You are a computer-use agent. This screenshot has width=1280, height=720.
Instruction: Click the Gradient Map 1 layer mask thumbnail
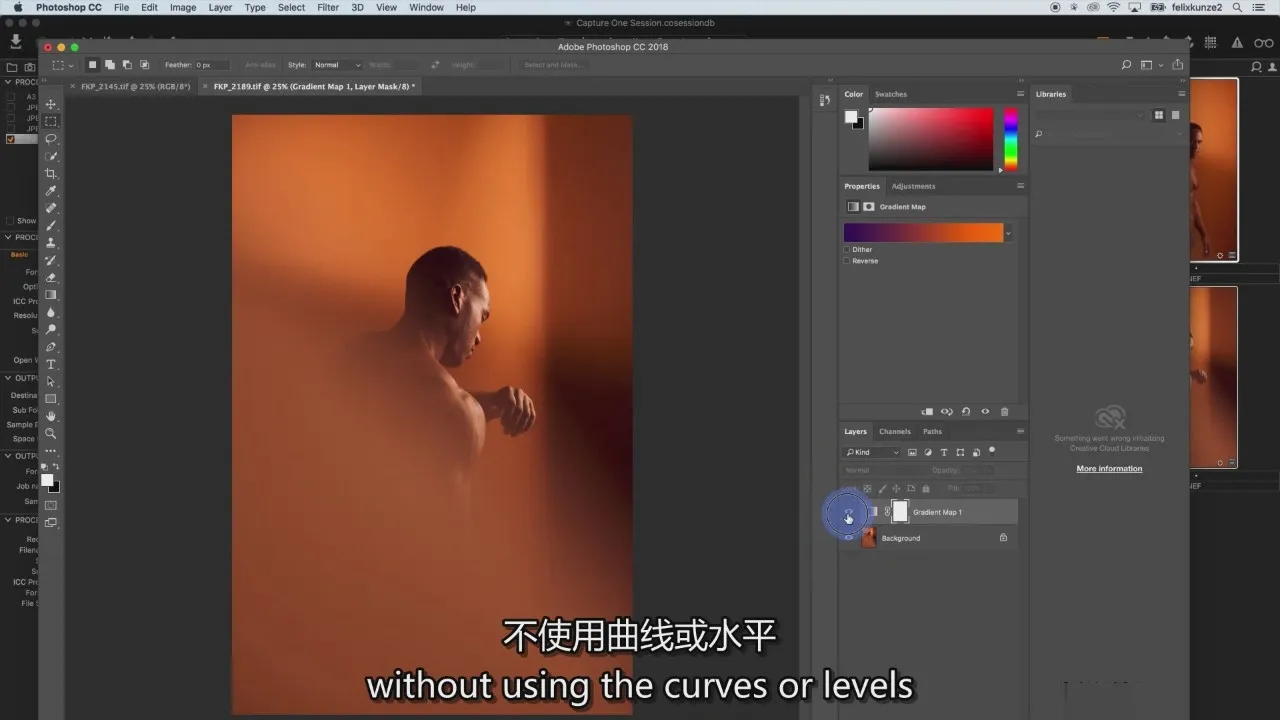[900, 512]
